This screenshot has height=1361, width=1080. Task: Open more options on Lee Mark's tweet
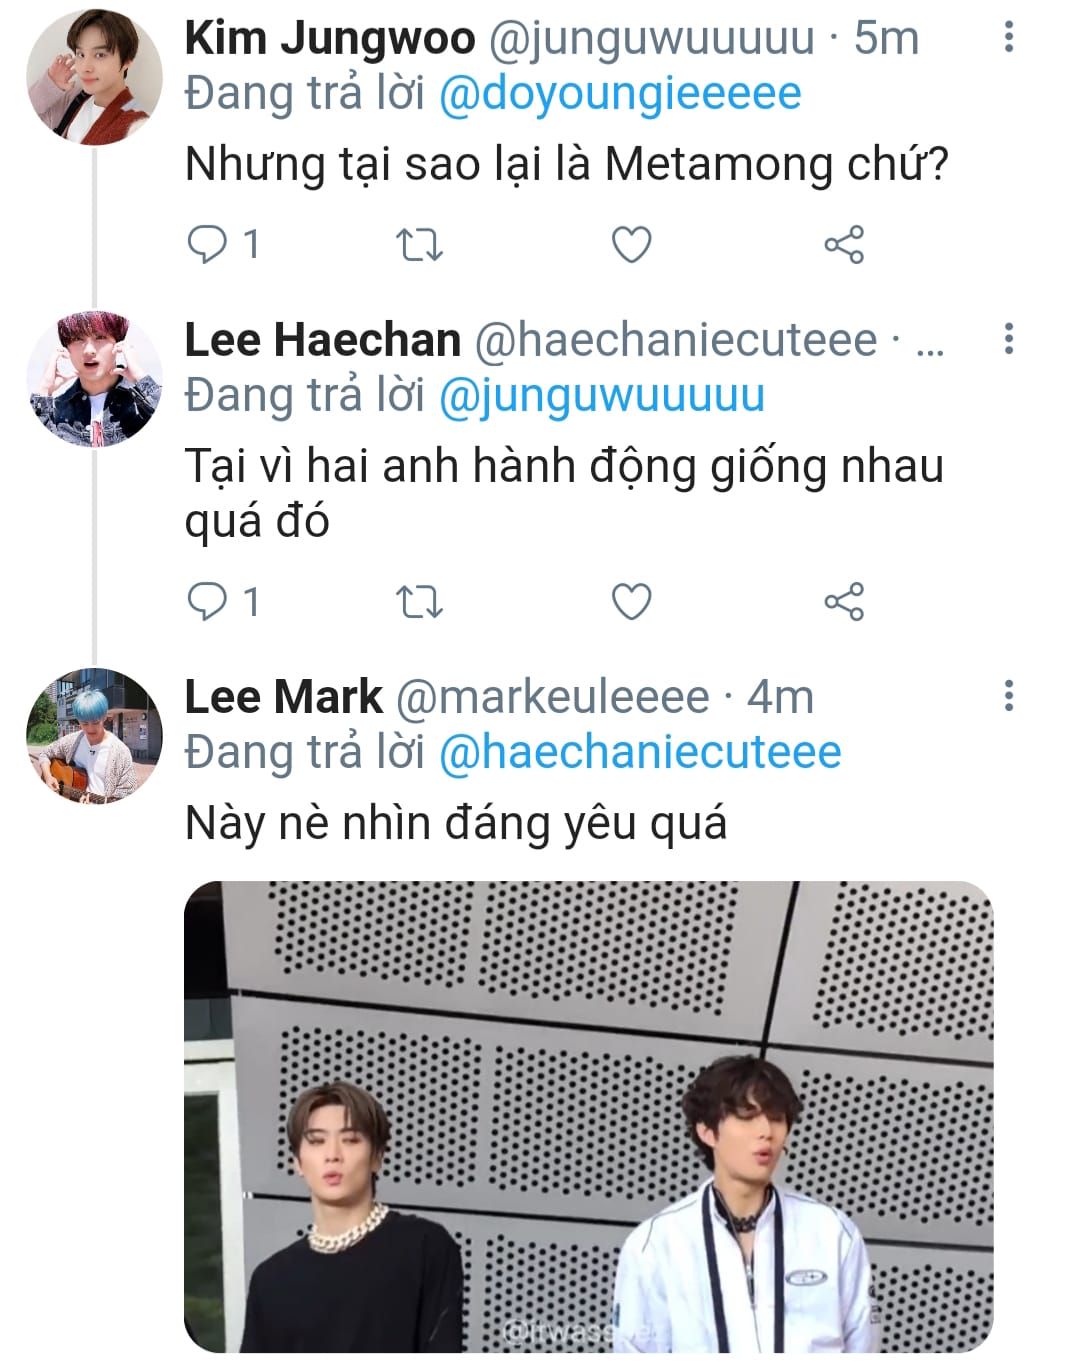[x=1008, y=695]
